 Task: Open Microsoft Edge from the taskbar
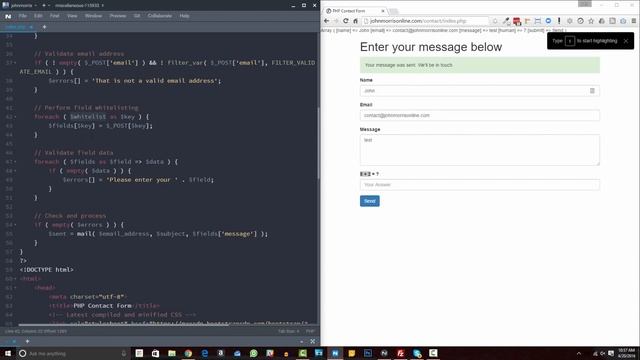coord(204,353)
